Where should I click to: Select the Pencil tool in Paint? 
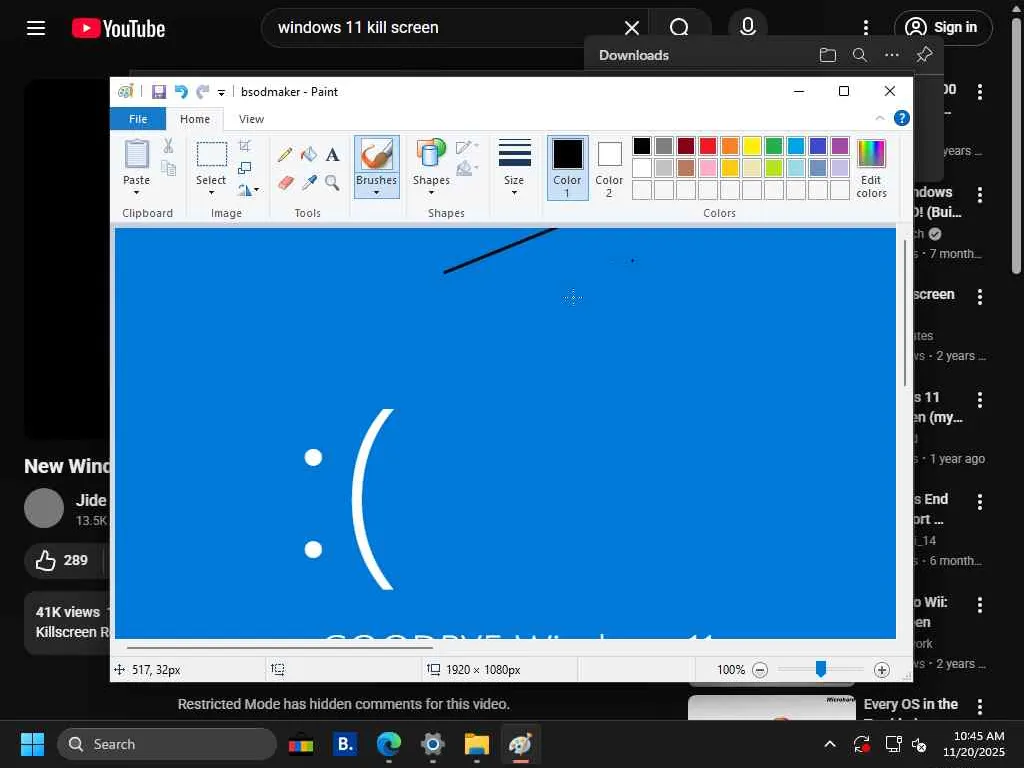pos(285,155)
